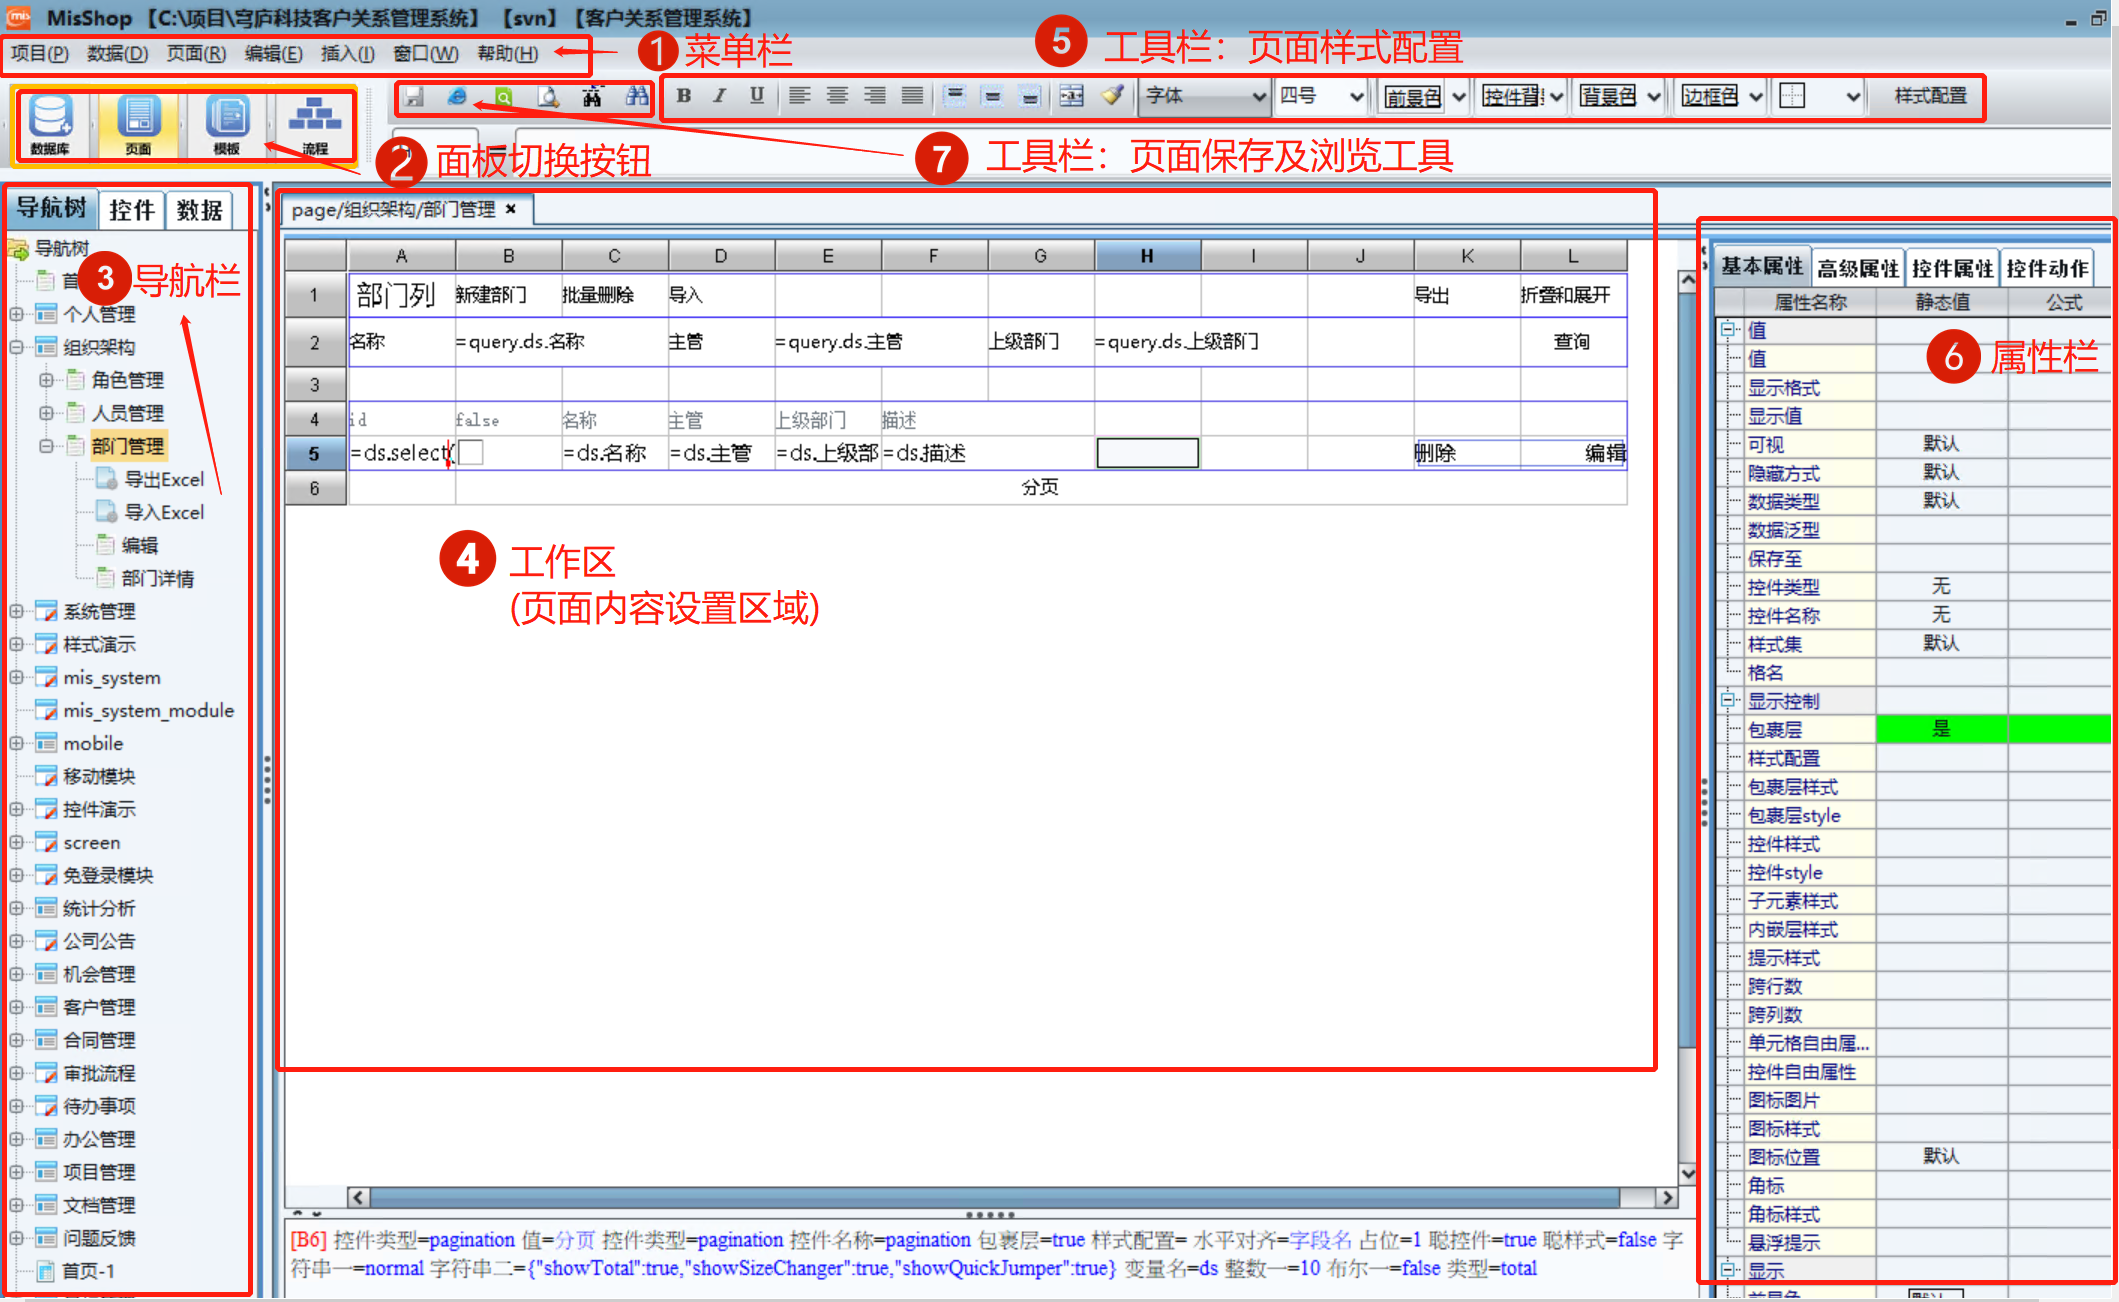Open the 字体 font dropdown
This screenshot has height=1302, width=2119.
coord(1258,97)
